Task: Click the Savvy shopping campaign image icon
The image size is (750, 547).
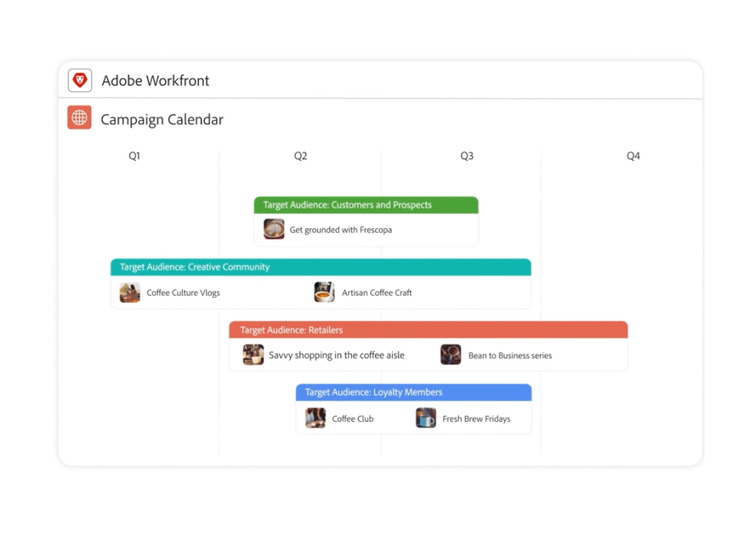Action: point(253,355)
